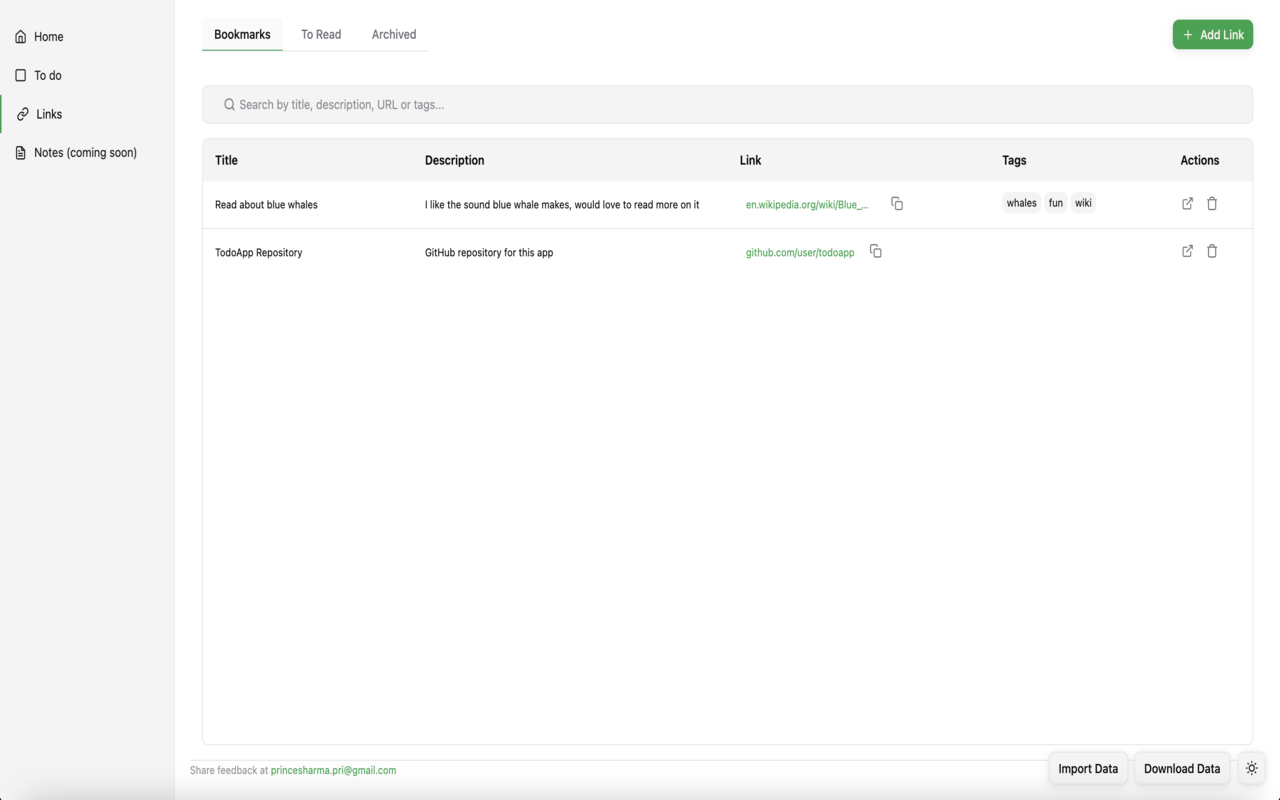Screen dimensions: 1280x800
Task: Click the Link column header
Action: [750, 160]
